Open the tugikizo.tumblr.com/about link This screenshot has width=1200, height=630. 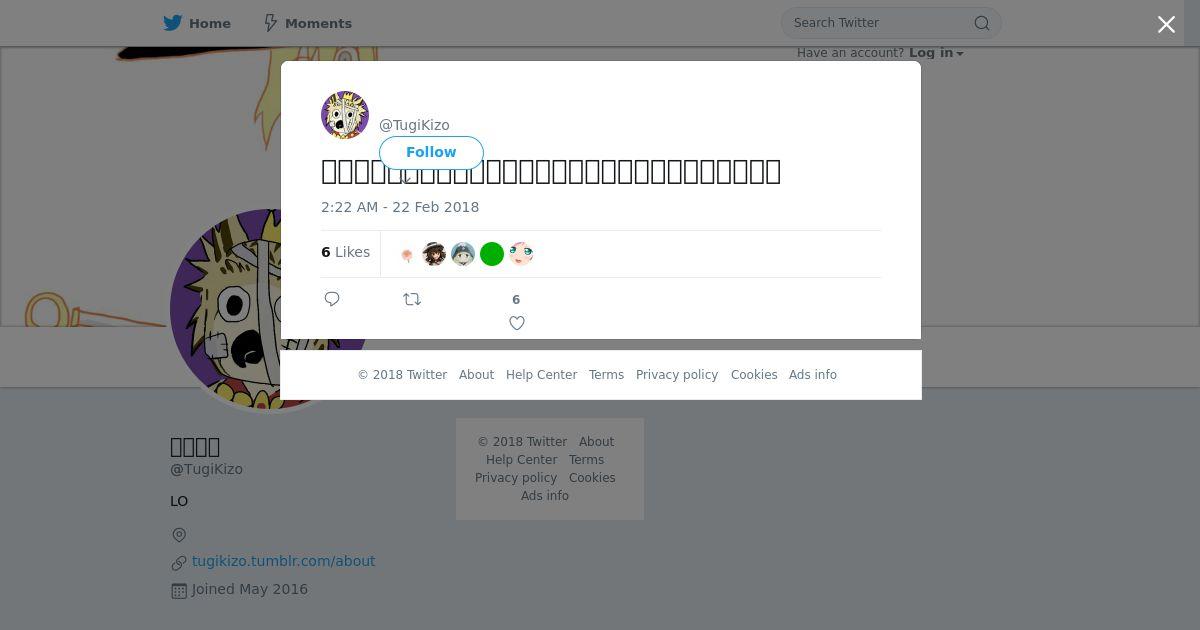283,561
